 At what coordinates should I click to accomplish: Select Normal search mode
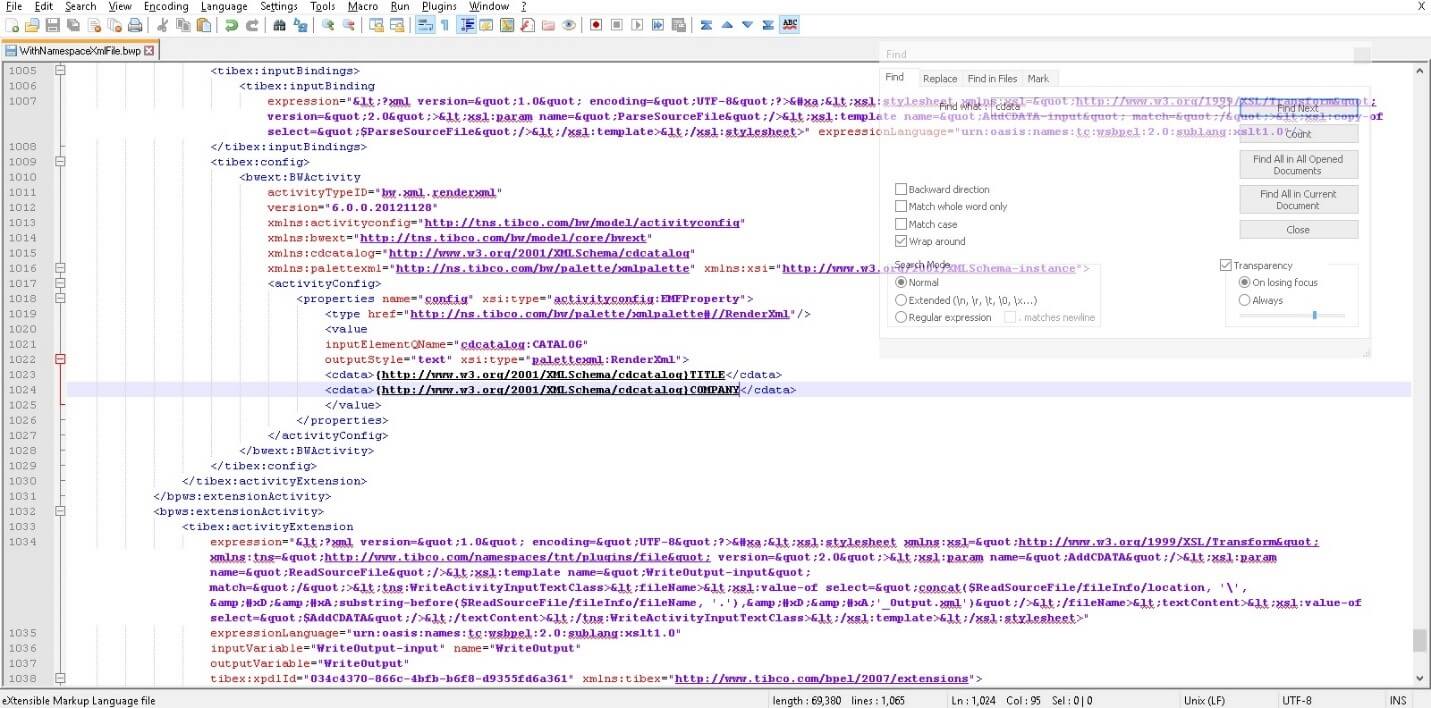pyautogui.click(x=901, y=282)
